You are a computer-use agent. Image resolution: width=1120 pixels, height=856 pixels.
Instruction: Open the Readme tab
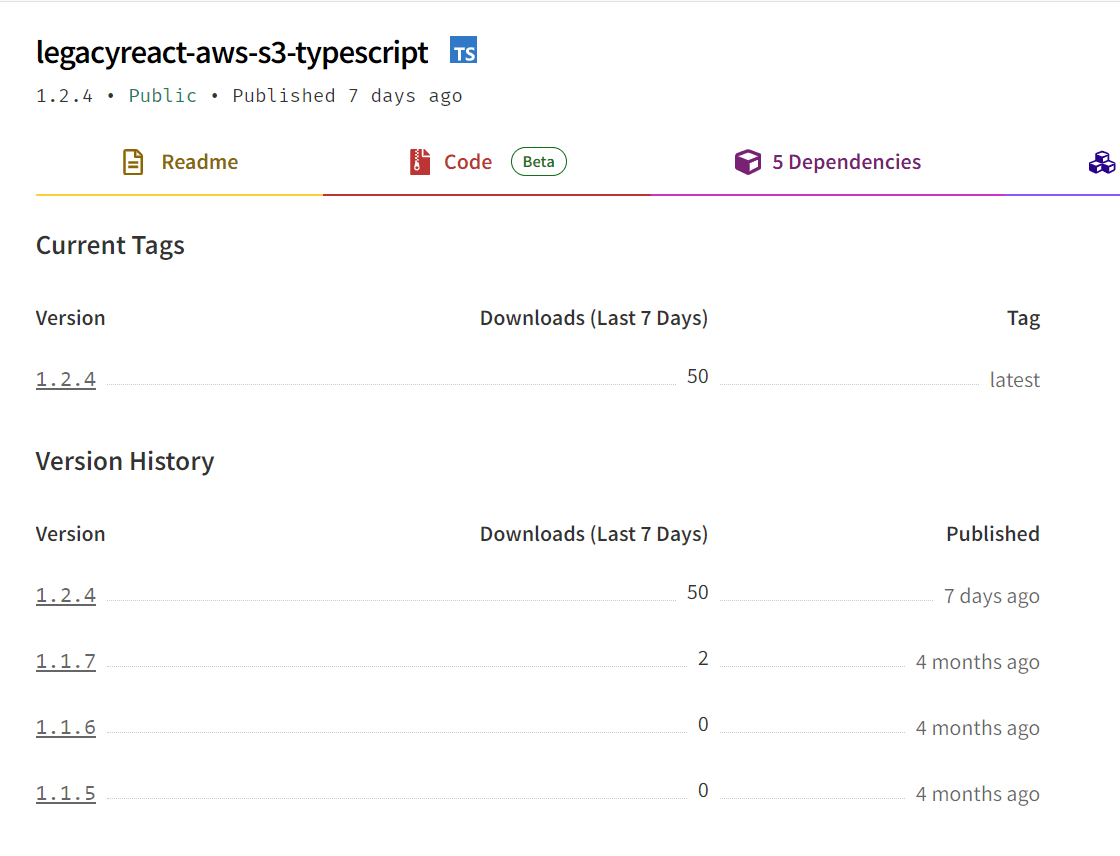[x=179, y=163]
